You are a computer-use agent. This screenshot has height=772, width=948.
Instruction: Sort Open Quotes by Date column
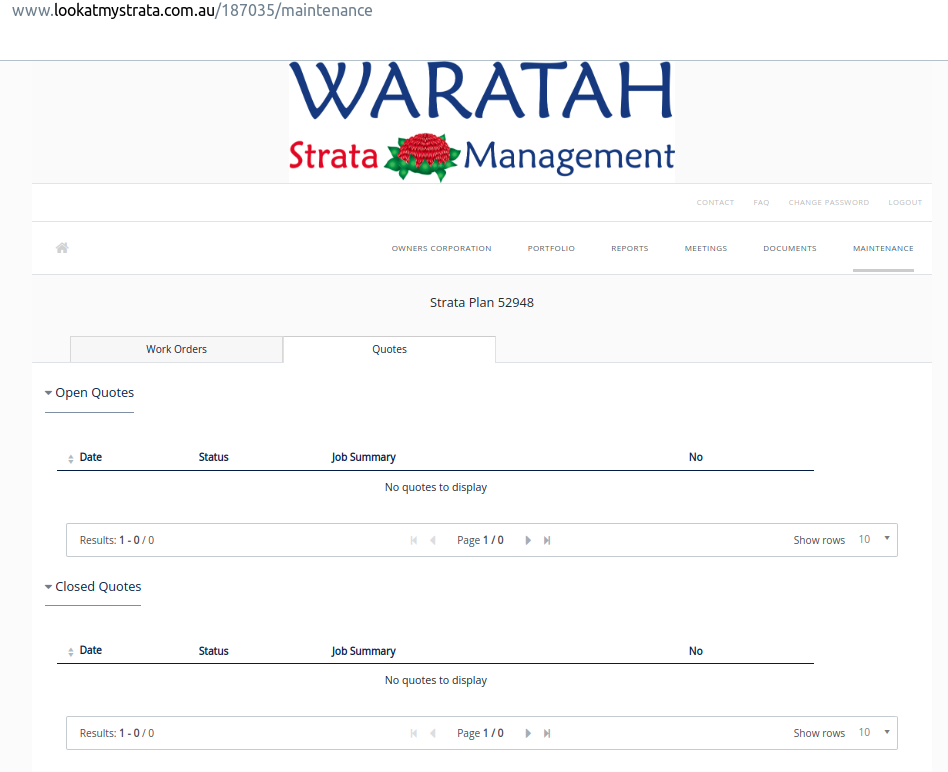coord(90,457)
